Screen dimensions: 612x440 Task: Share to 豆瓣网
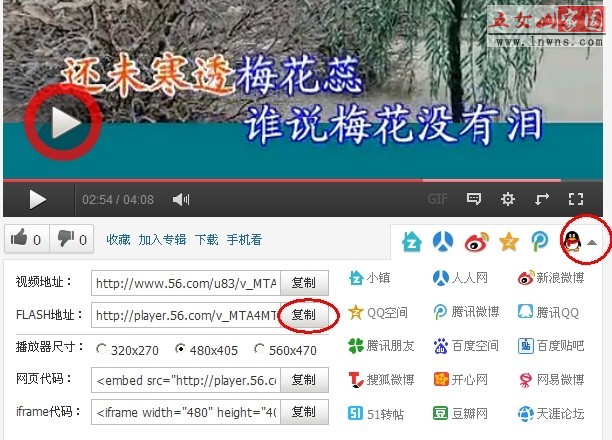tap(461, 413)
